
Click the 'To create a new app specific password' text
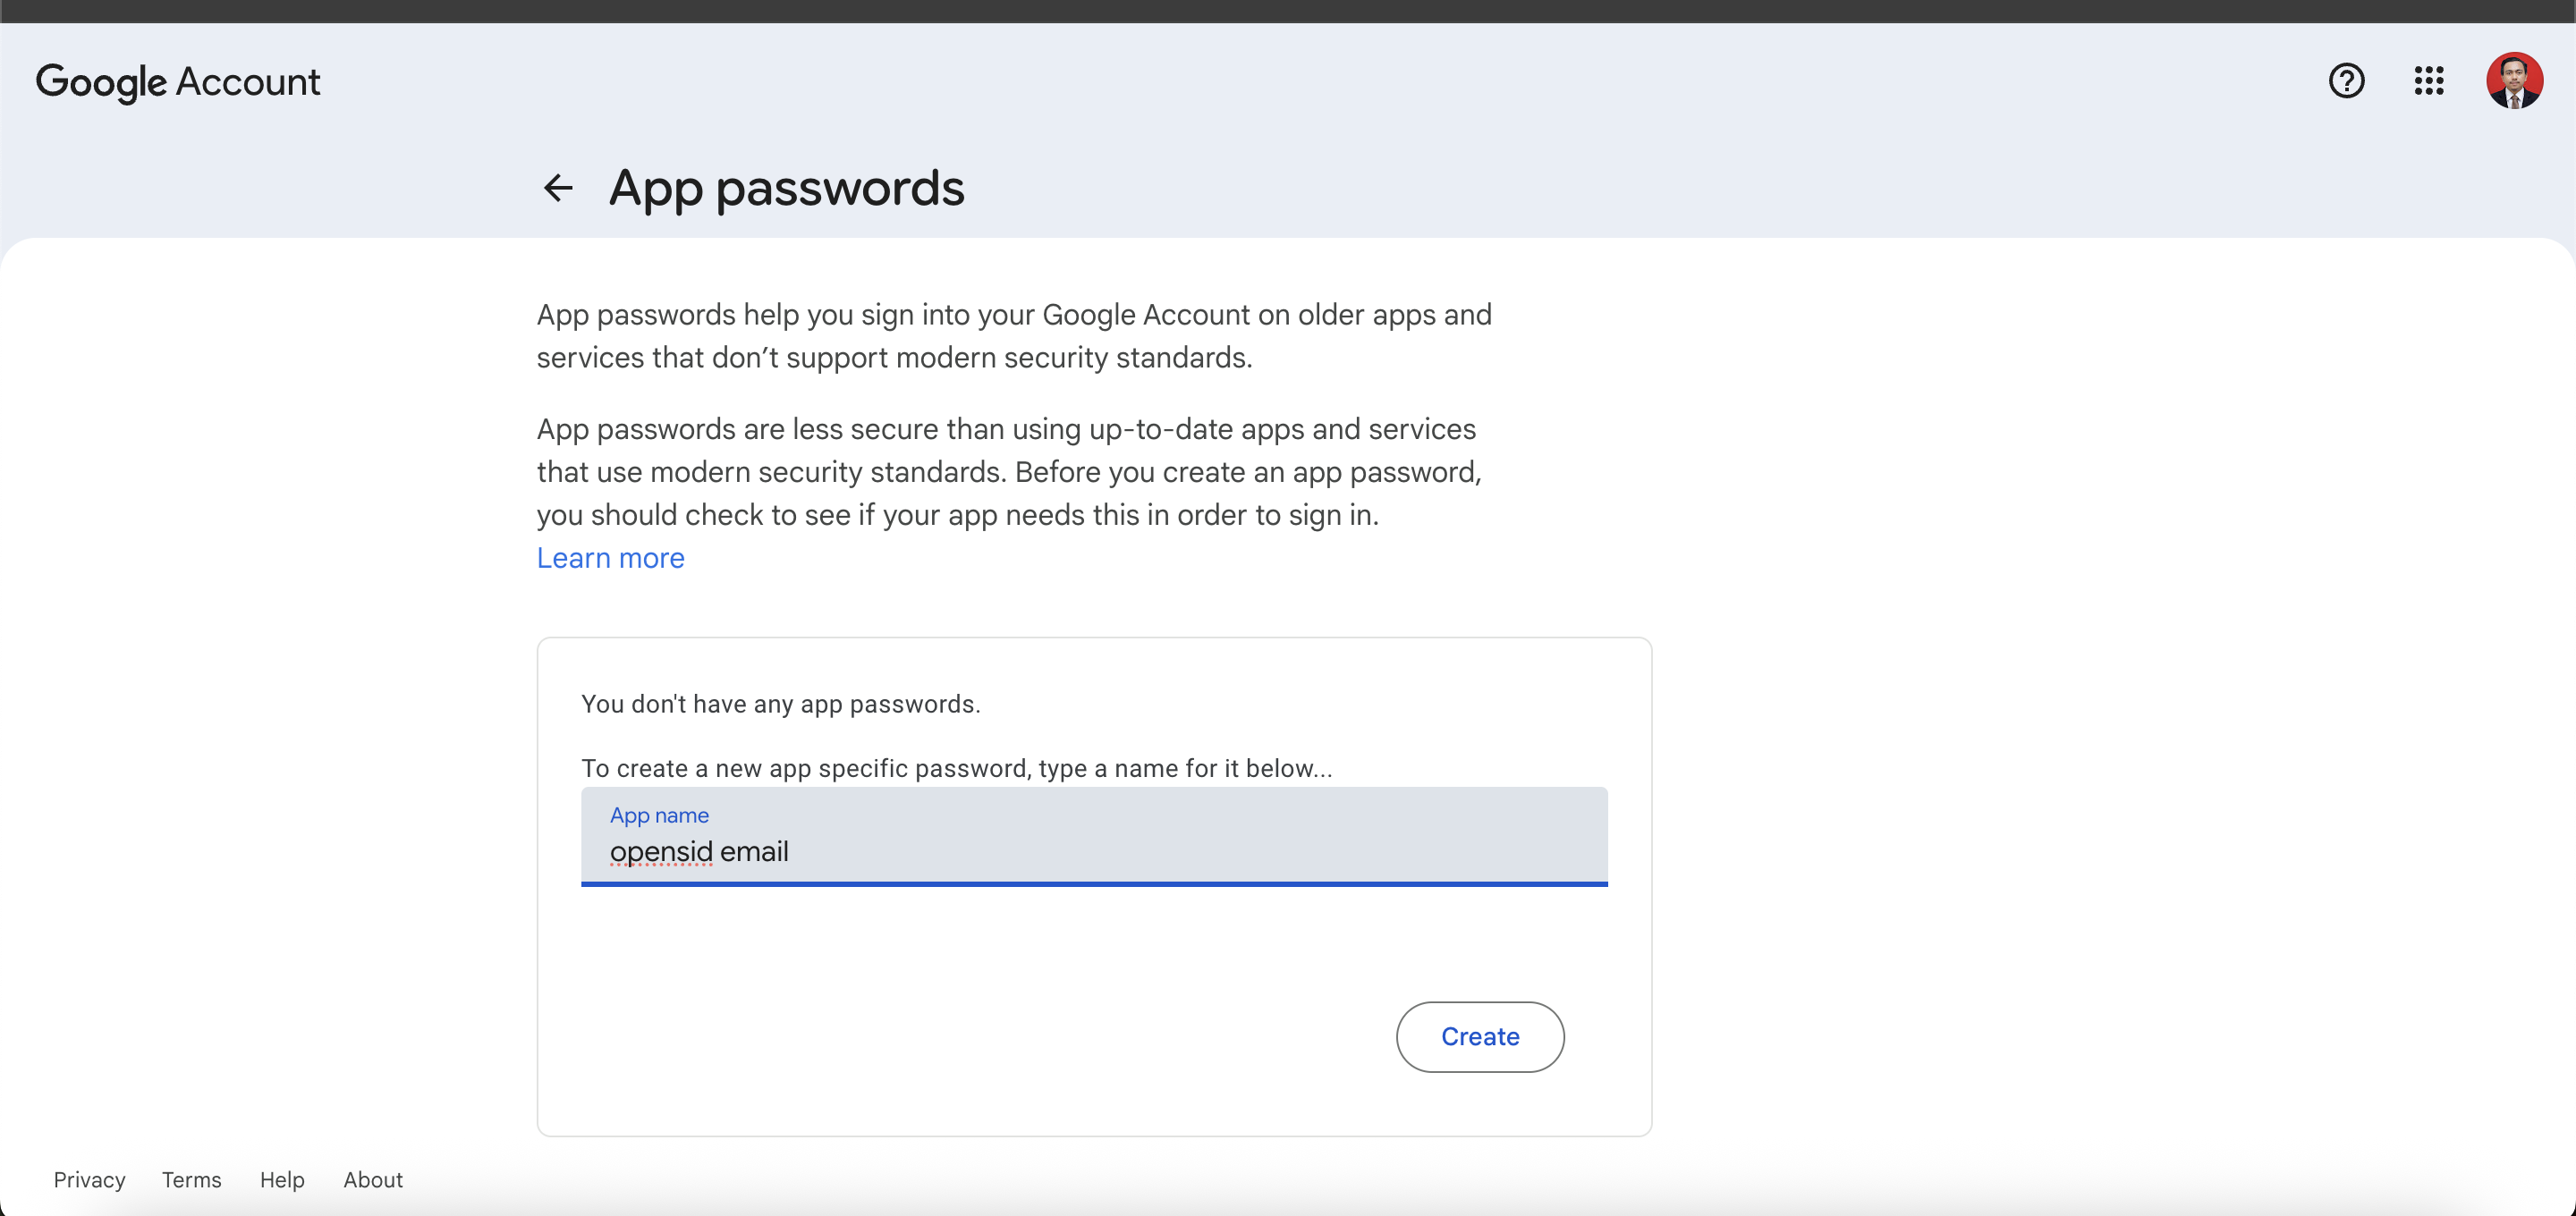[956, 768]
